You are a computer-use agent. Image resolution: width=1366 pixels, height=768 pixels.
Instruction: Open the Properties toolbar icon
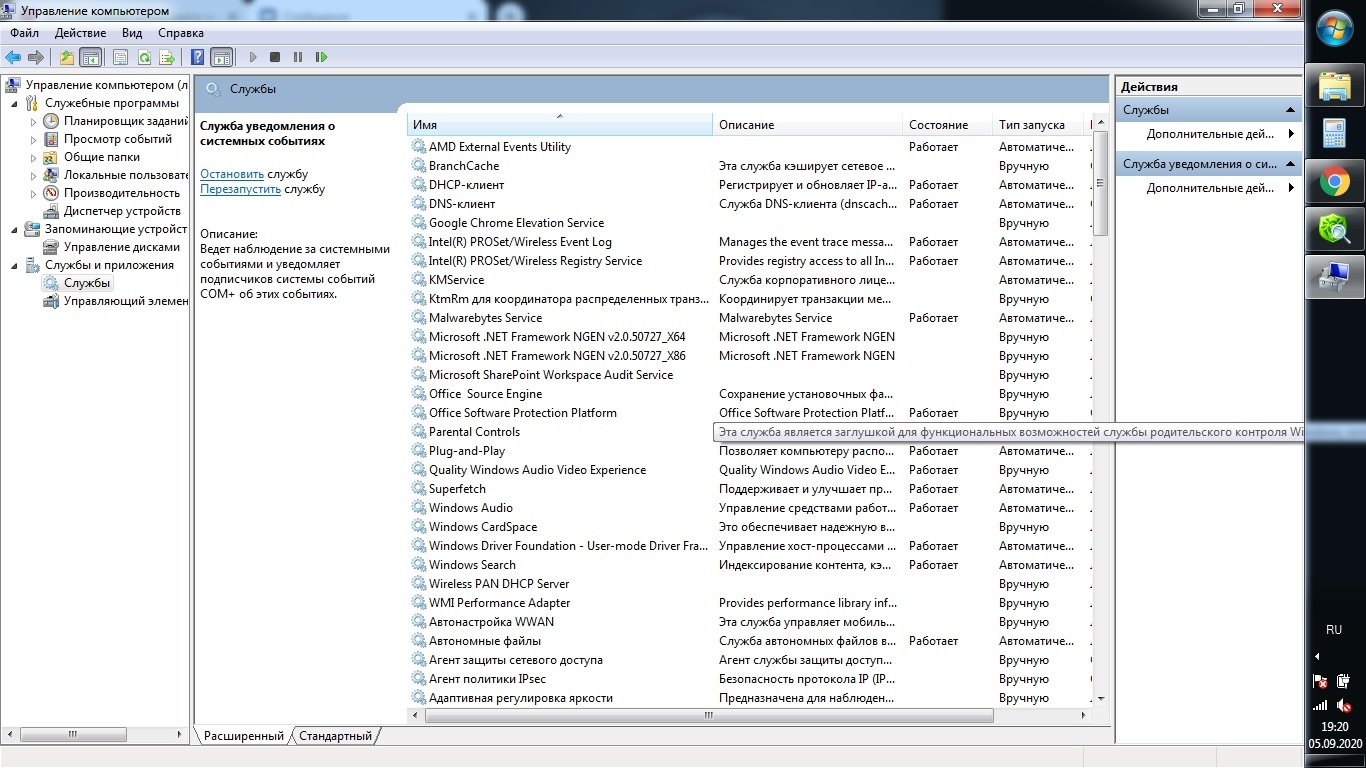coord(121,57)
